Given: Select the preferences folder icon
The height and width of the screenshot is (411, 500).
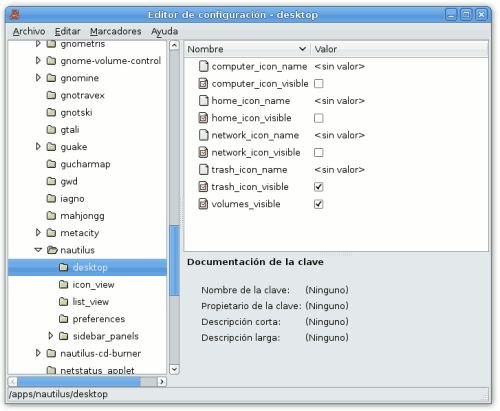Looking at the screenshot, I should coord(63,319).
